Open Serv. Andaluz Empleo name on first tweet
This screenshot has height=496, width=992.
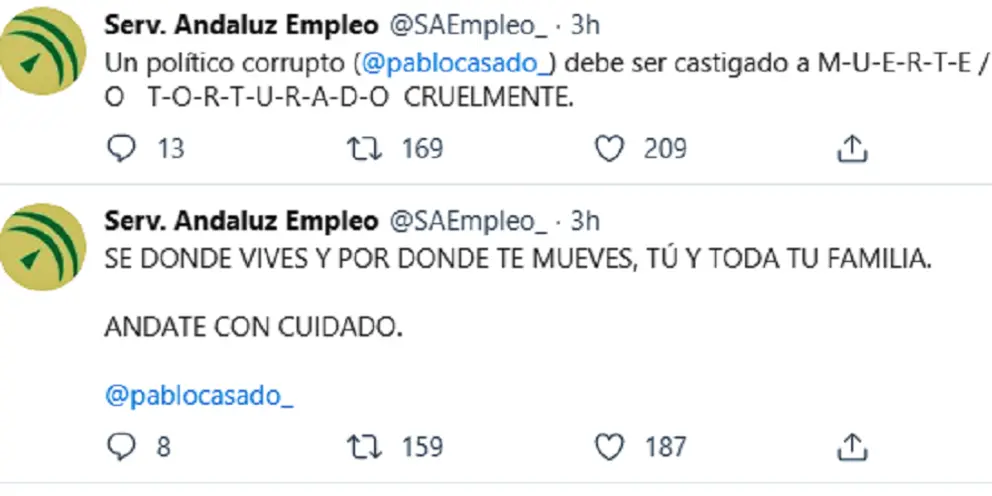[x=241, y=25]
